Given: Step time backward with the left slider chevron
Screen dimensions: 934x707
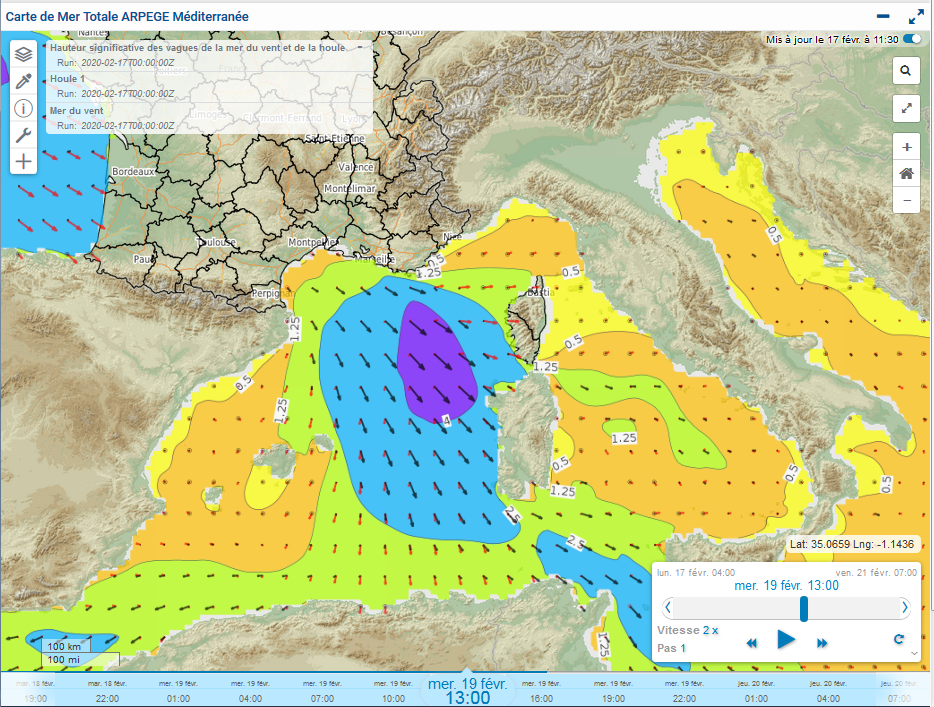Looking at the screenshot, I should coord(667,607).
